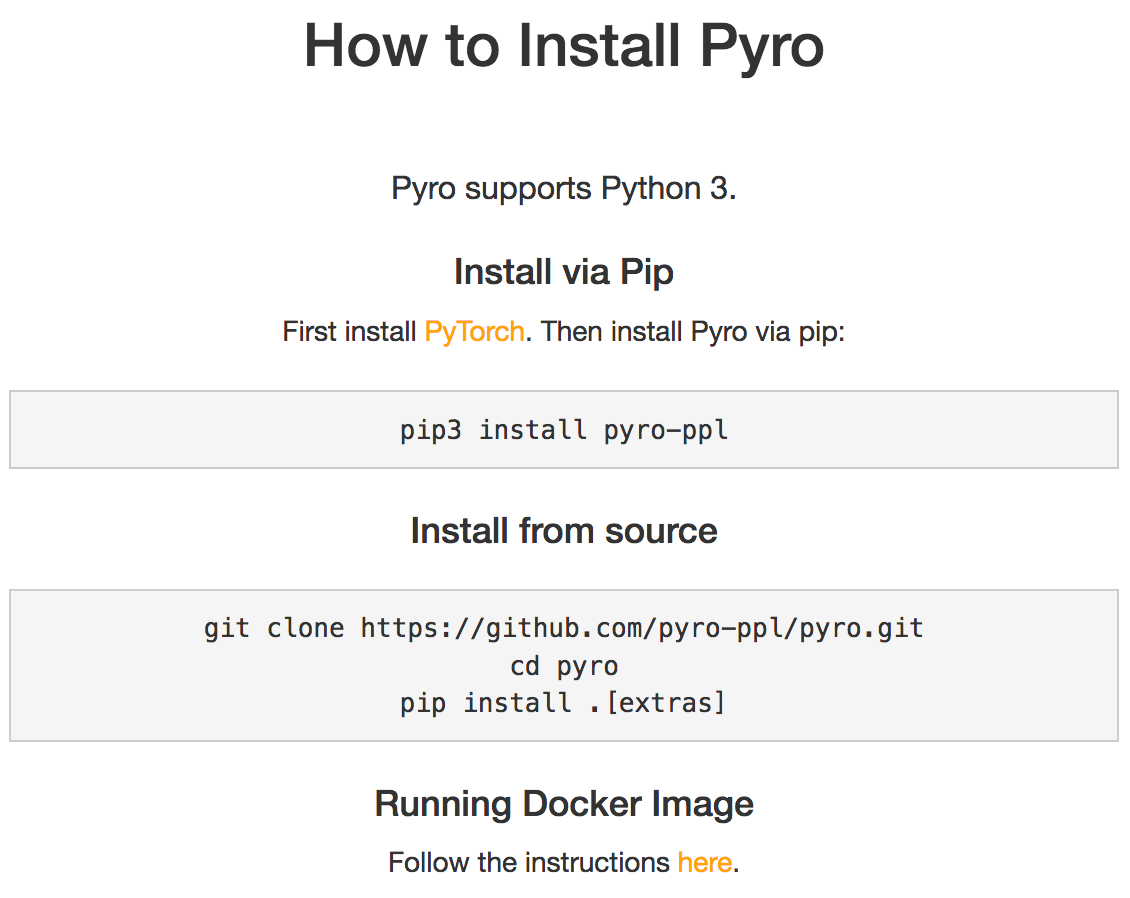This screenshot has height=898, width=1130.
Task: Select the "Install from source" heading
Action: 564,530
